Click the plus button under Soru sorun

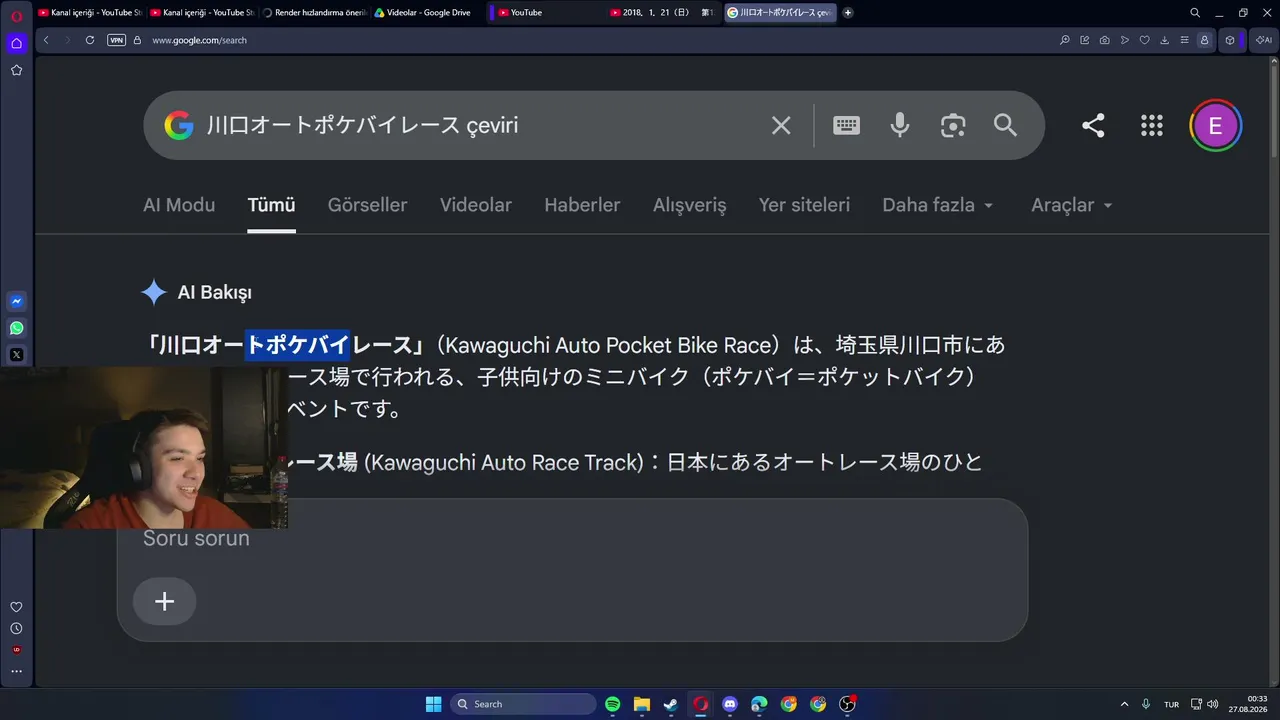coord(164,601)
